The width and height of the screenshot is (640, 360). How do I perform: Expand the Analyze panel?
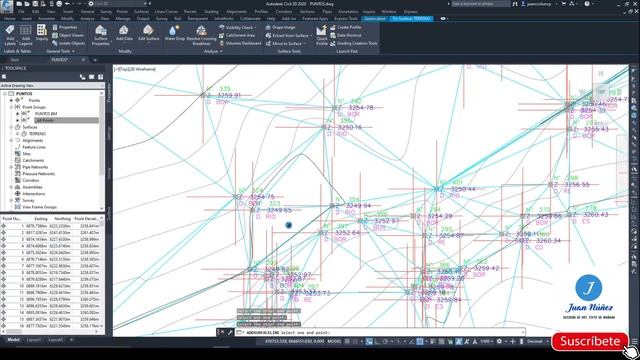coord(213,51)
